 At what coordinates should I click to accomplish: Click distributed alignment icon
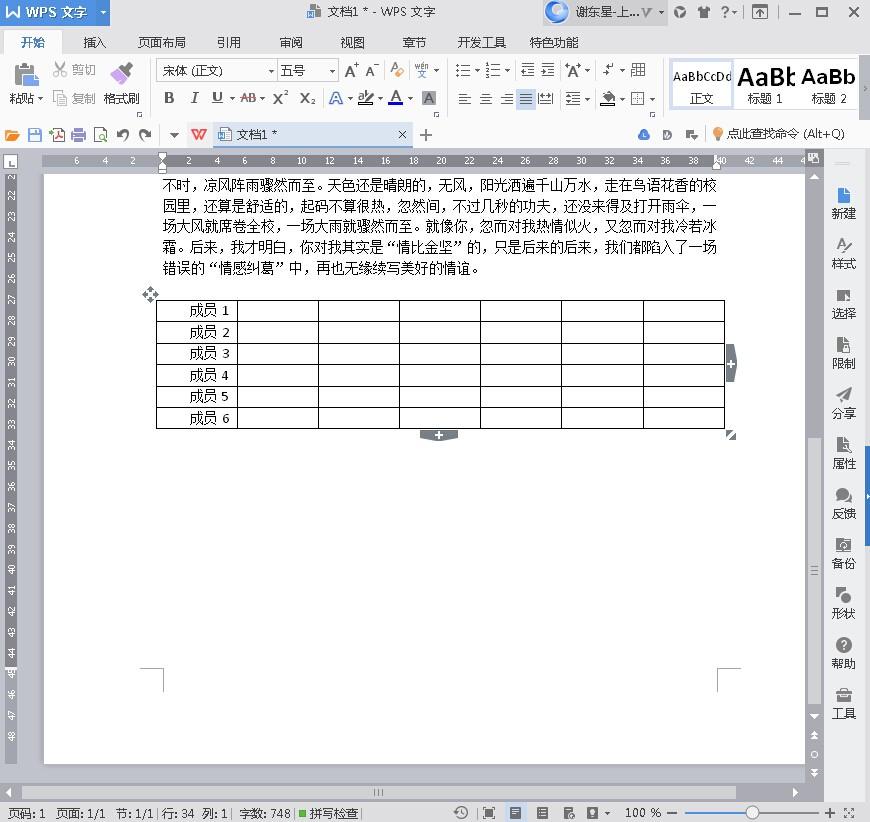(x=546, y=99)
